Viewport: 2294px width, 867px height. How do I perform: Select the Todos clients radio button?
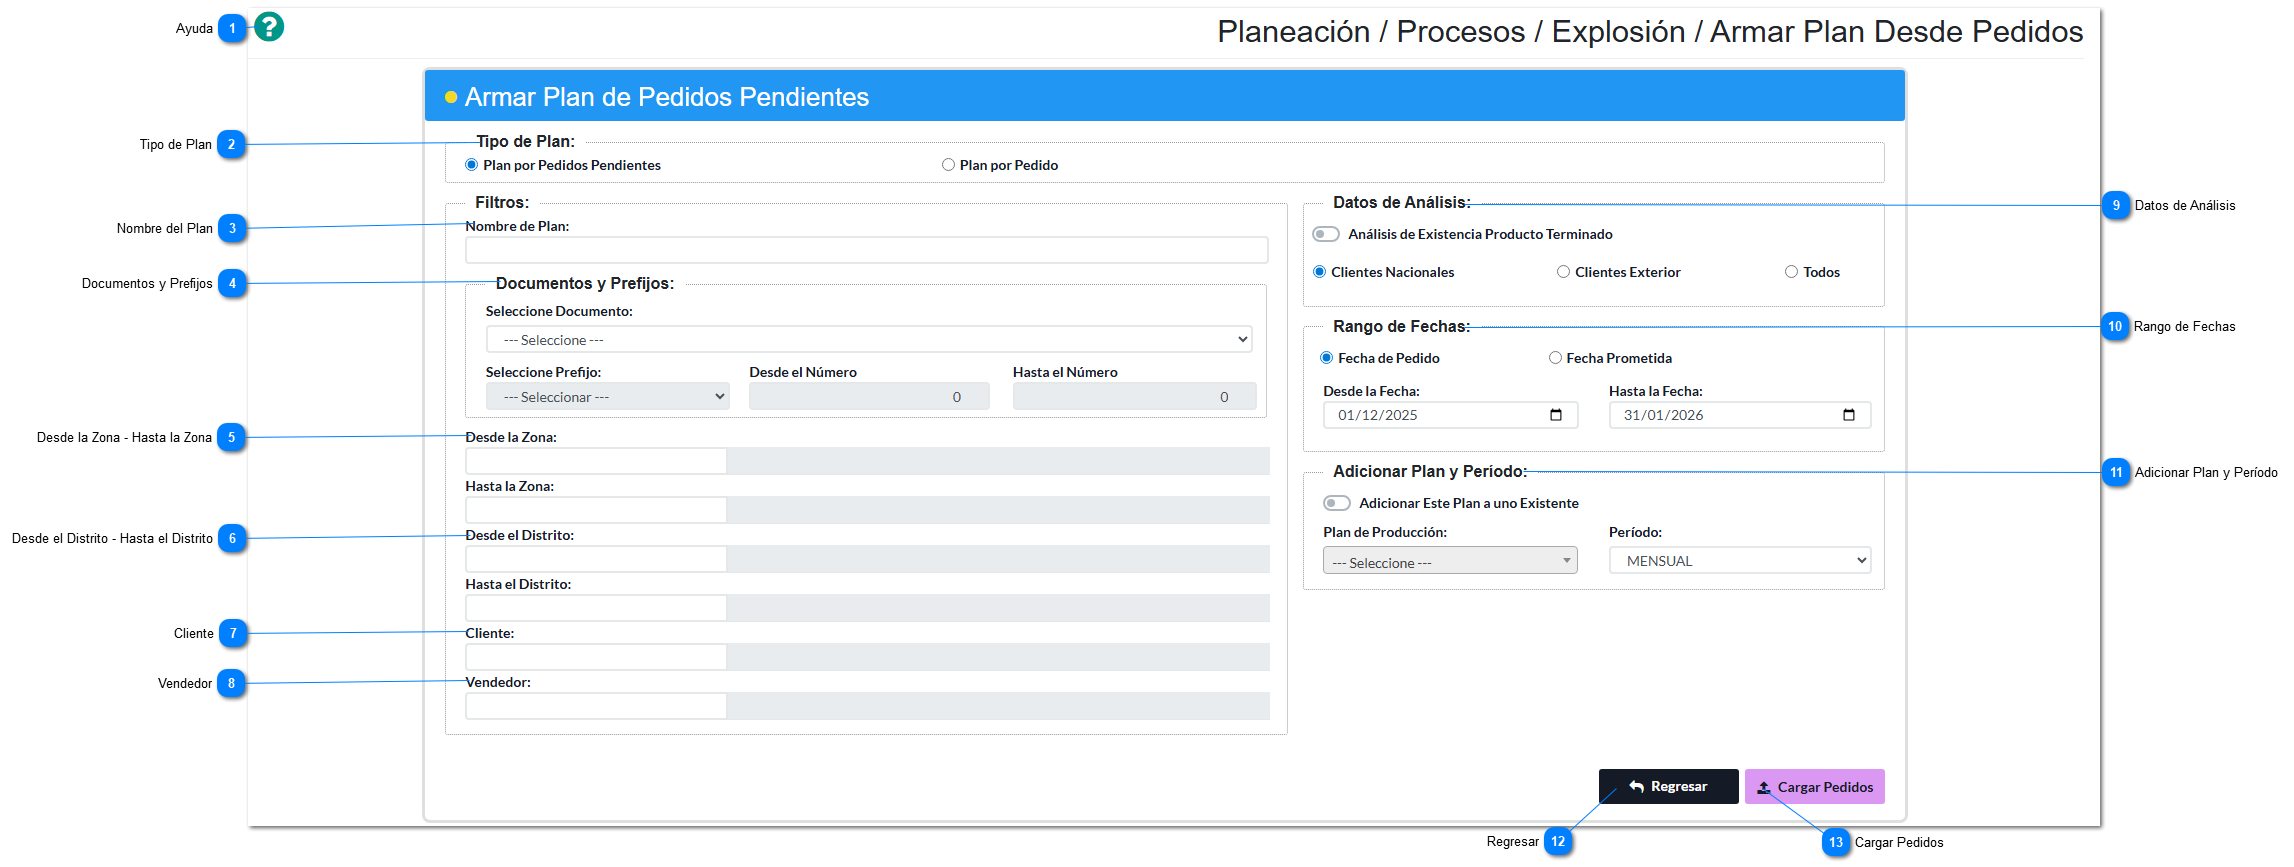1791,272
